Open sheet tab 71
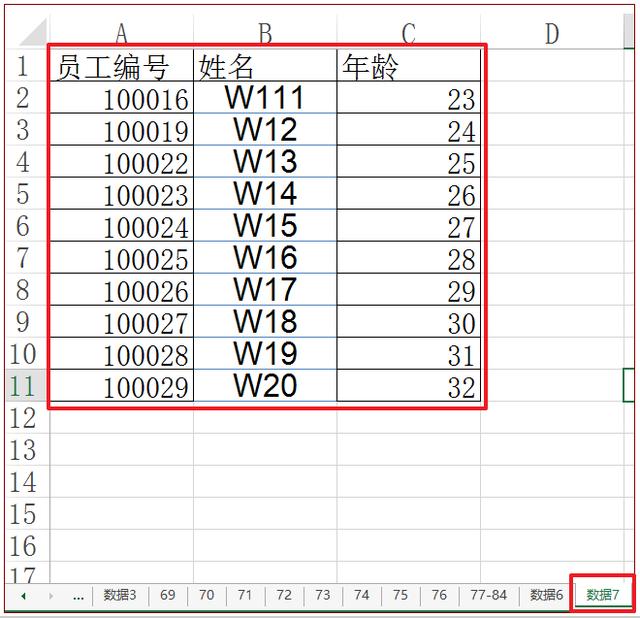 [245, 595]
